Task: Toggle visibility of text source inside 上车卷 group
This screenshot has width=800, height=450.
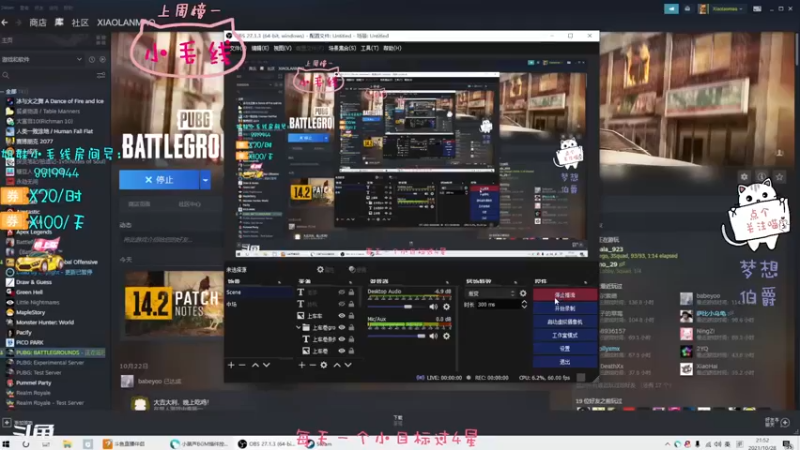Action: [x=341, y=339]
